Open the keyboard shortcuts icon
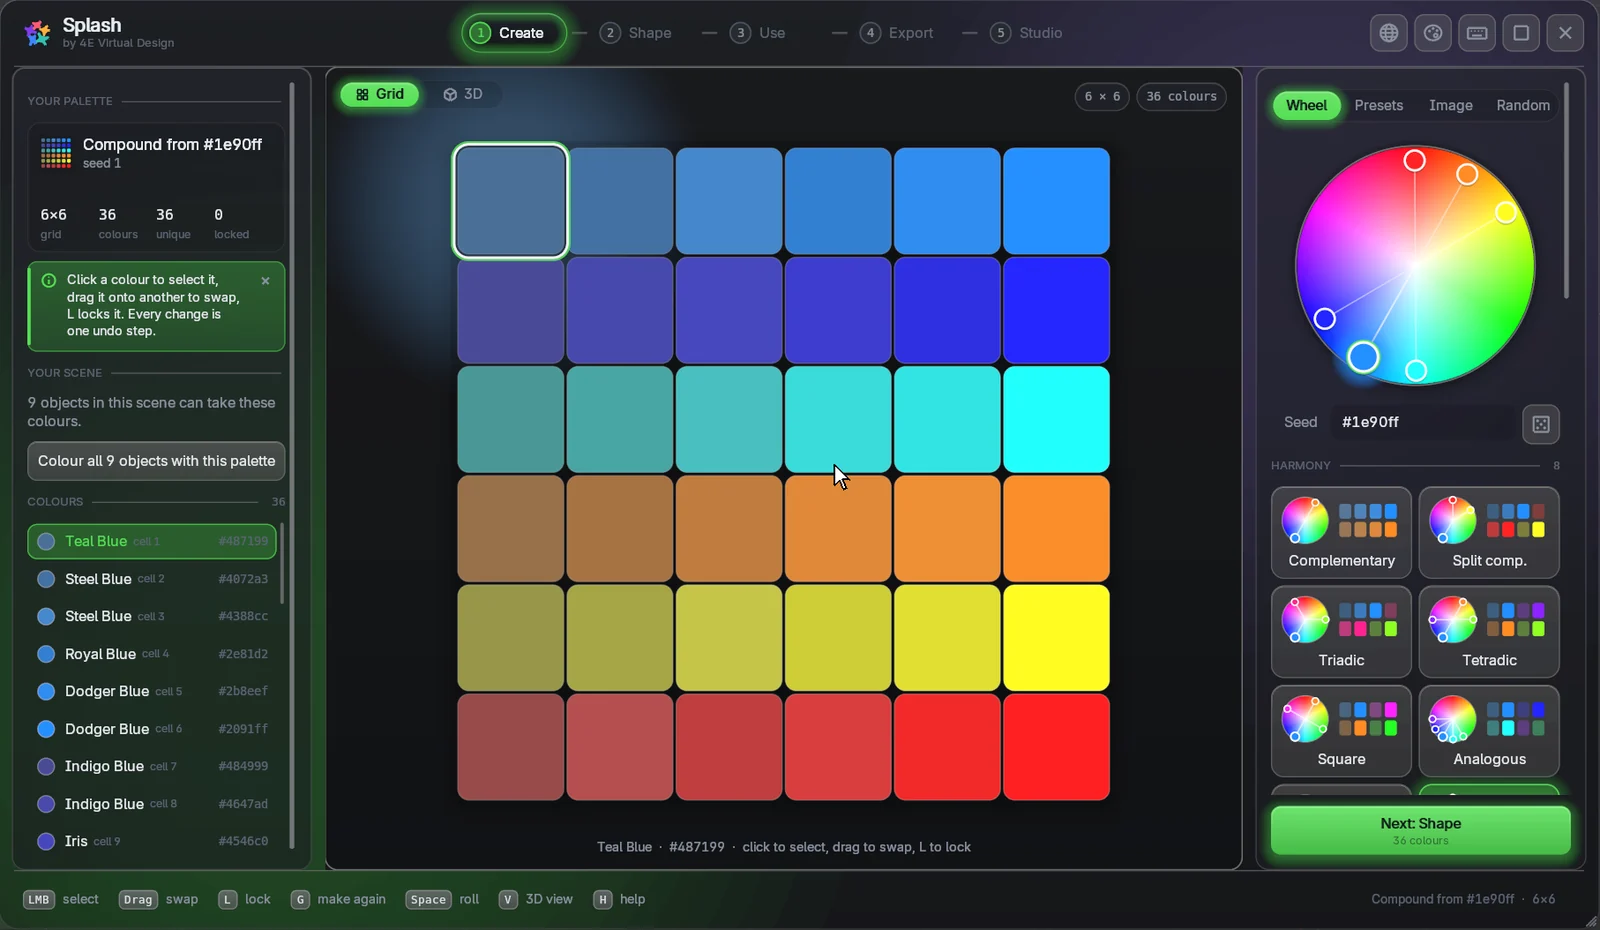Screen dimensions: 1600x930 point(1477,33)
